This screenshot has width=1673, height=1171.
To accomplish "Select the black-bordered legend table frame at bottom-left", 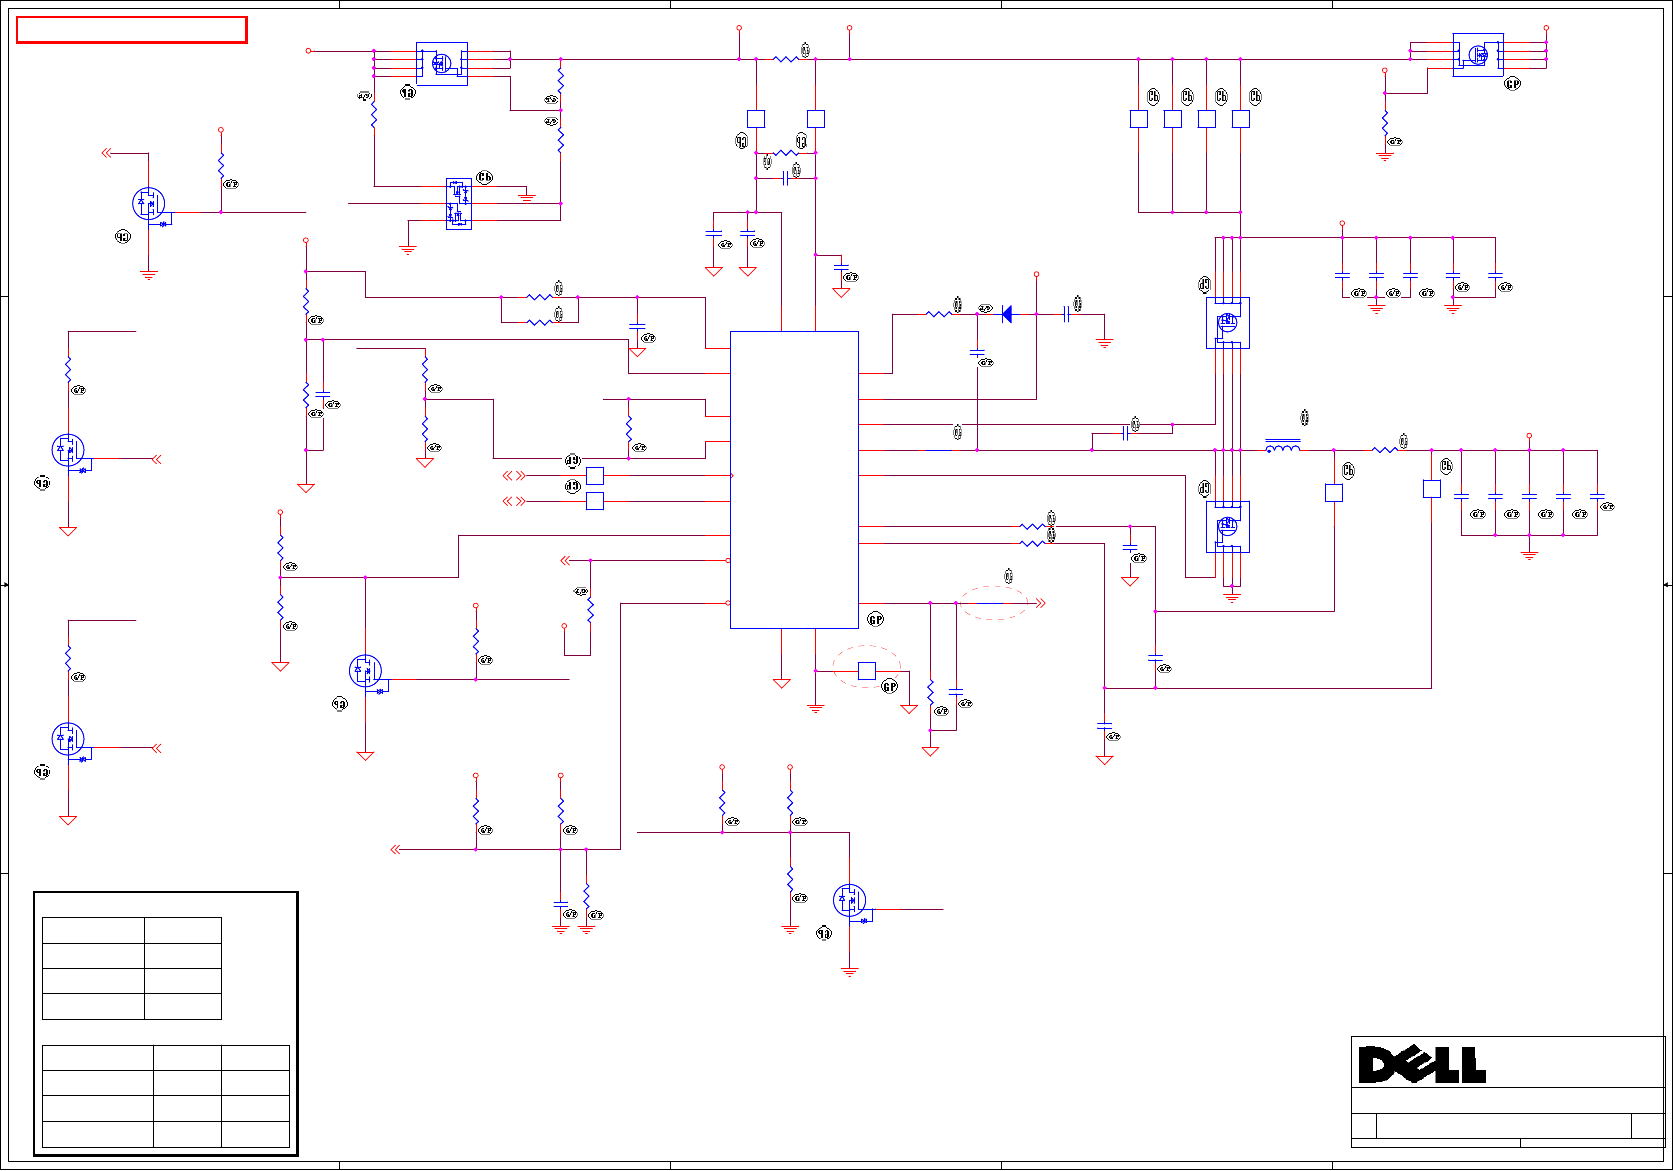I will coord(166,1023).
